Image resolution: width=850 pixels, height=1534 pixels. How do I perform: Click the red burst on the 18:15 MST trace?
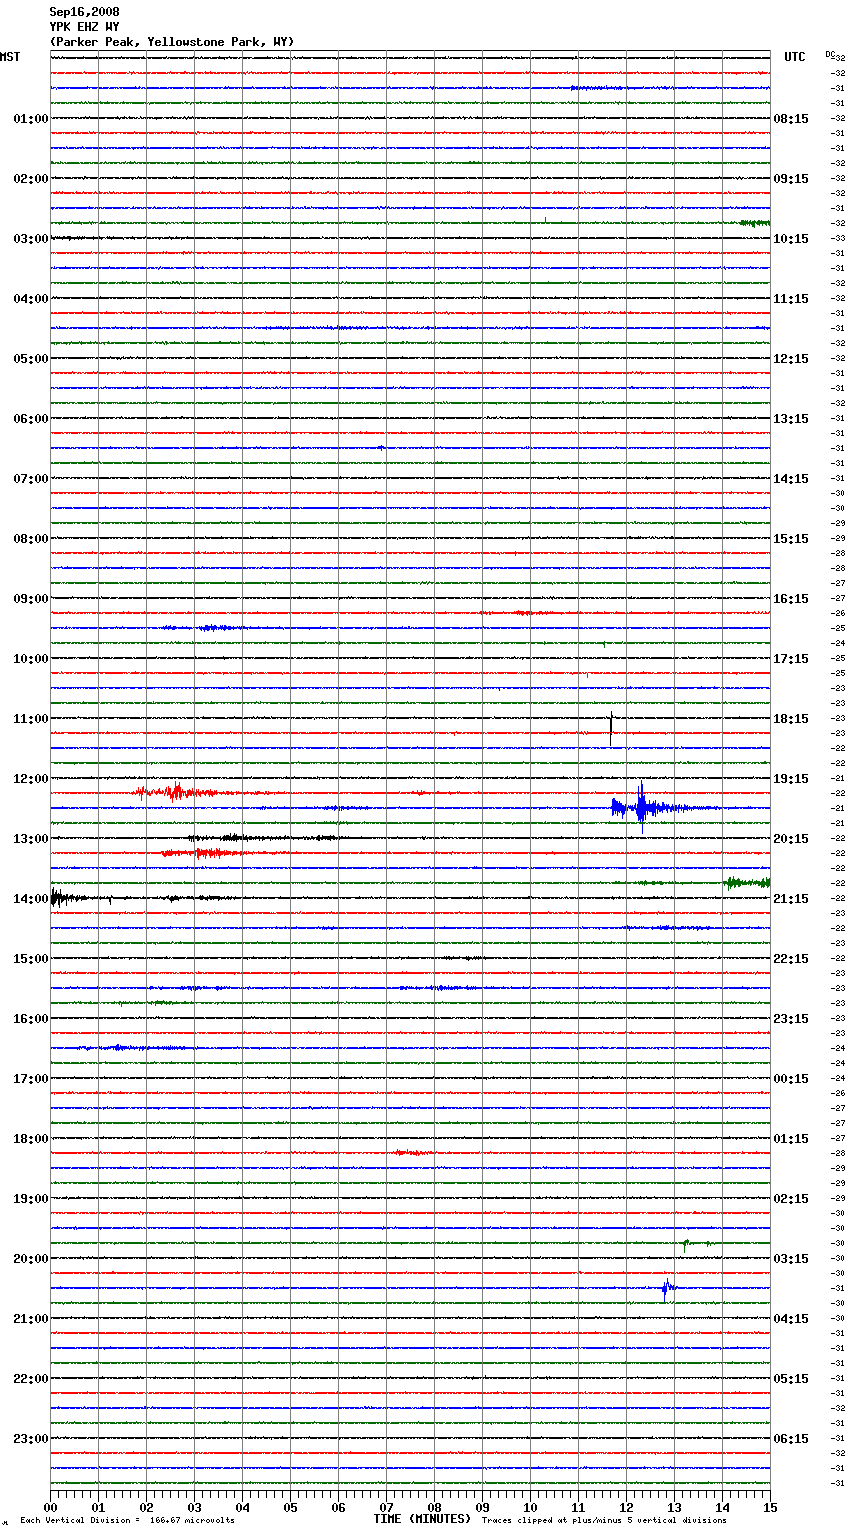tap(413, 1153)
